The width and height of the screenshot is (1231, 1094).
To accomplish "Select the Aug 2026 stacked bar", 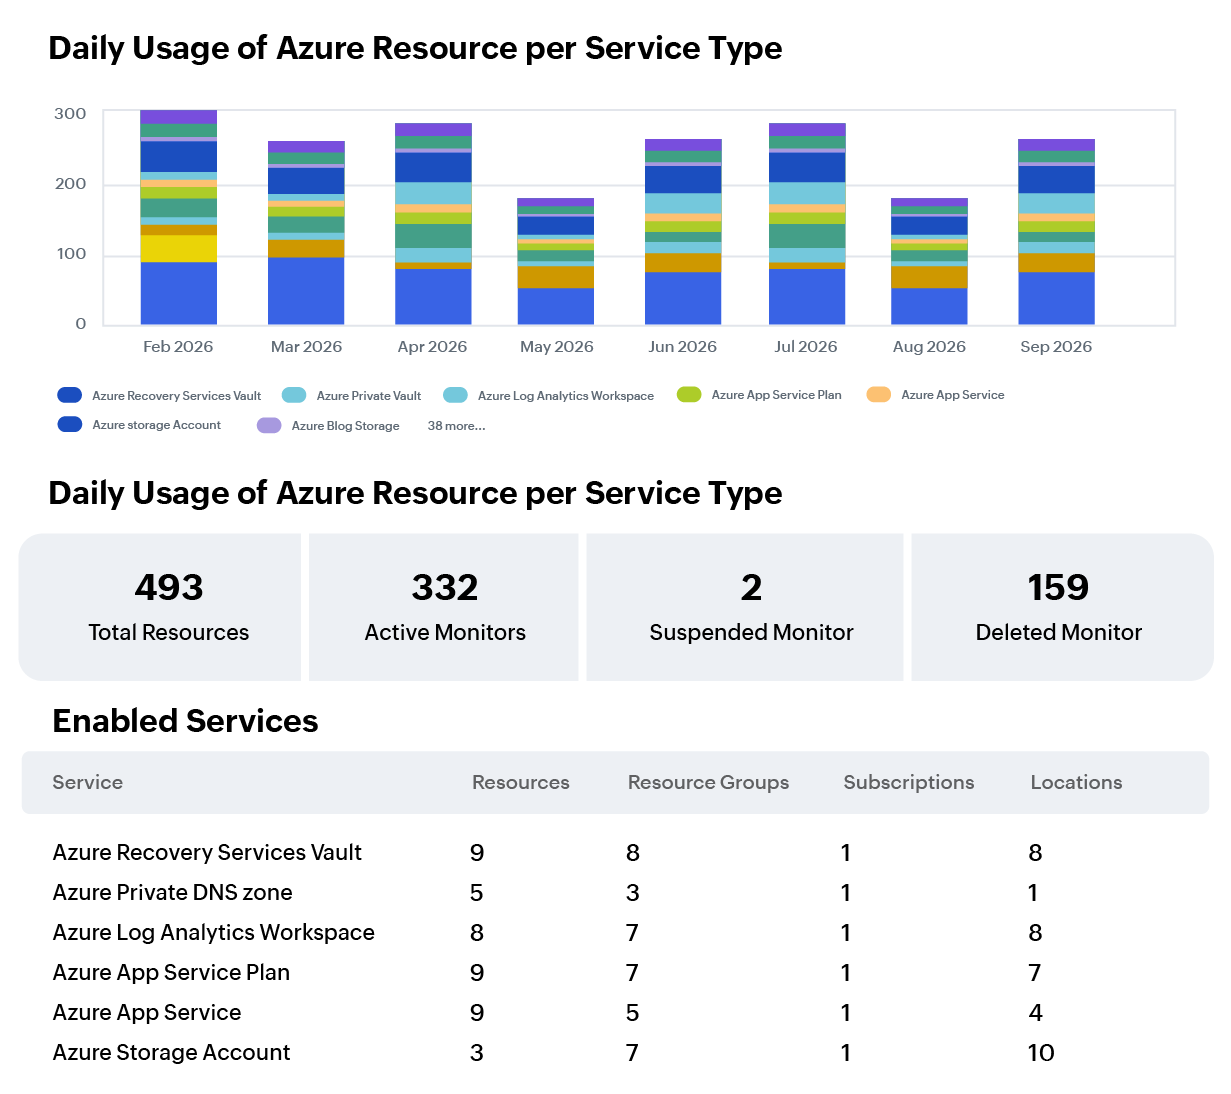I will pyautogui.click(x=929, y=261).
